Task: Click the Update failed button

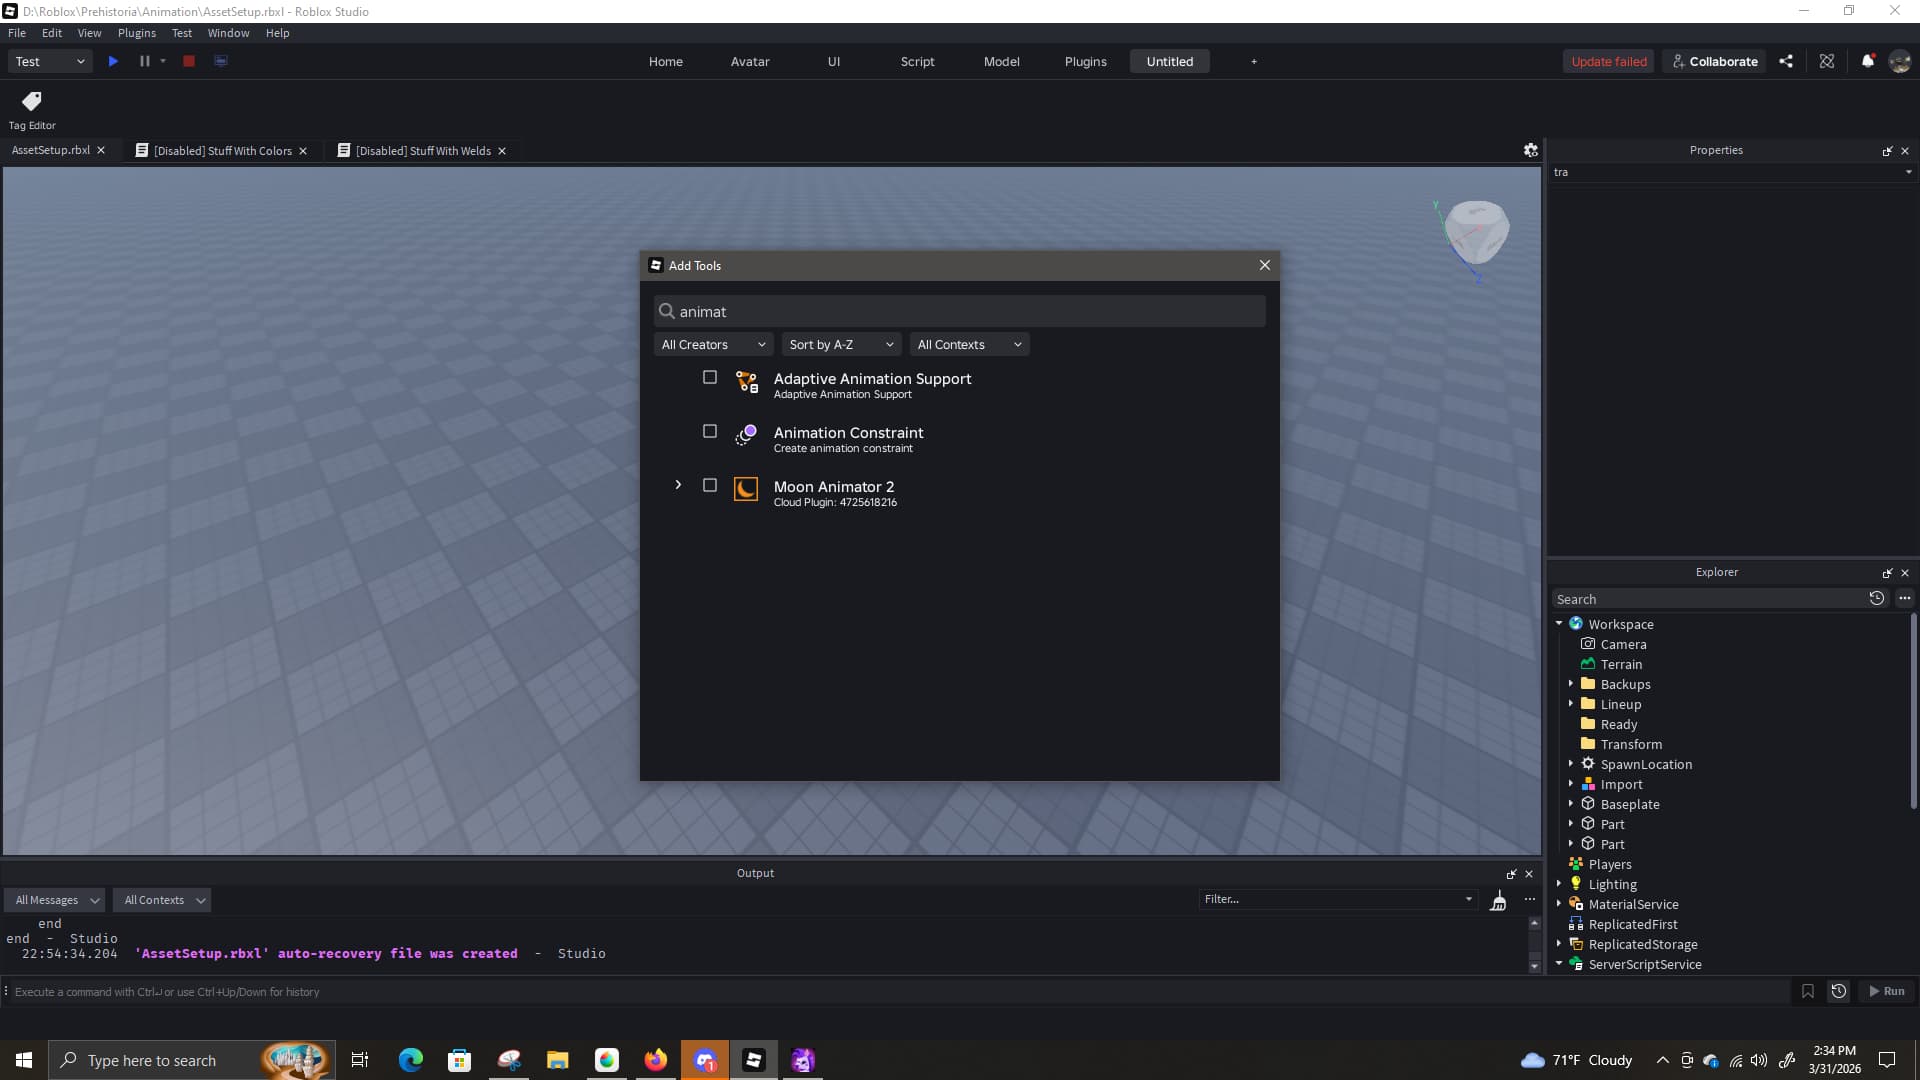Action: (x=1608, y=61)
